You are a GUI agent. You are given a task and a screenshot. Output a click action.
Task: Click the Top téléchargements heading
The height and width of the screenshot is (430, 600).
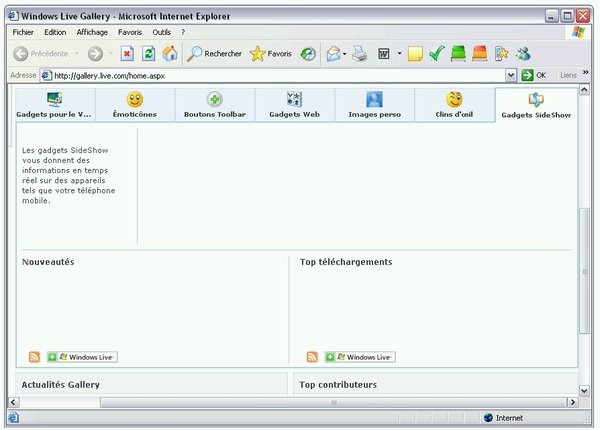(x=346, y=262)
